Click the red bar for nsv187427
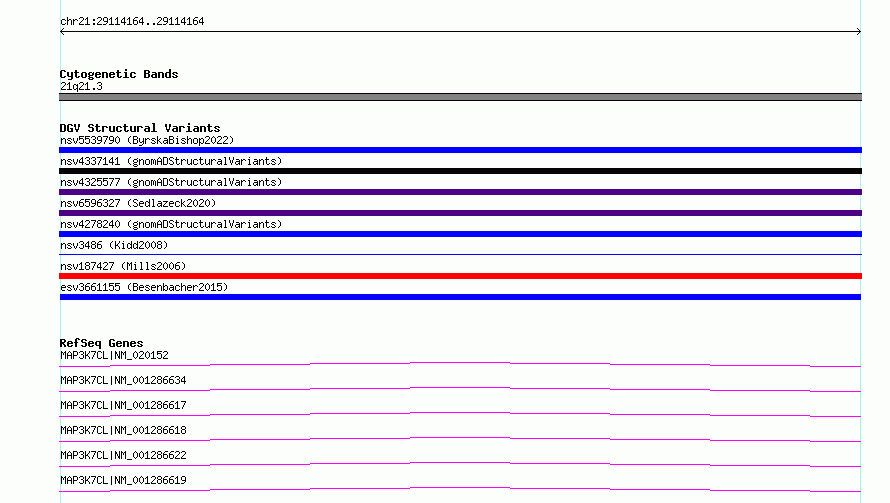Viewport: 890px width, 503px height. tap(460, 276)
